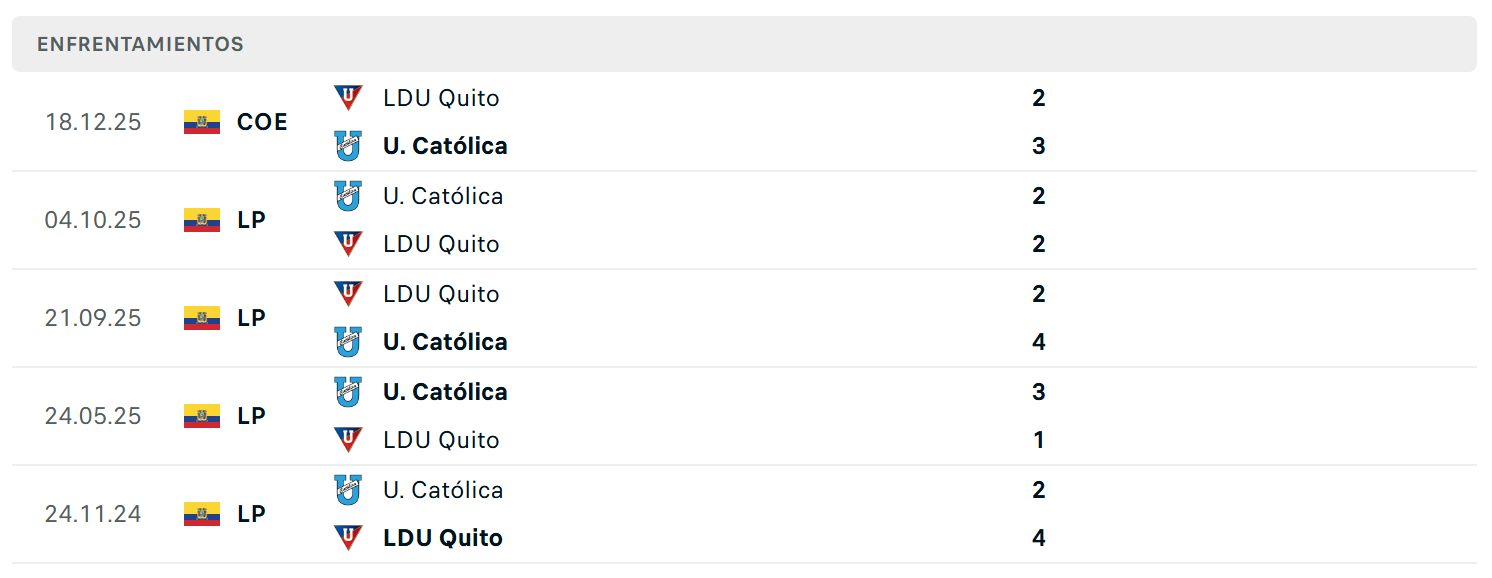
Task: Click U. Católica crest in 24.05.25 match
Action: click(x=348, y=392)
